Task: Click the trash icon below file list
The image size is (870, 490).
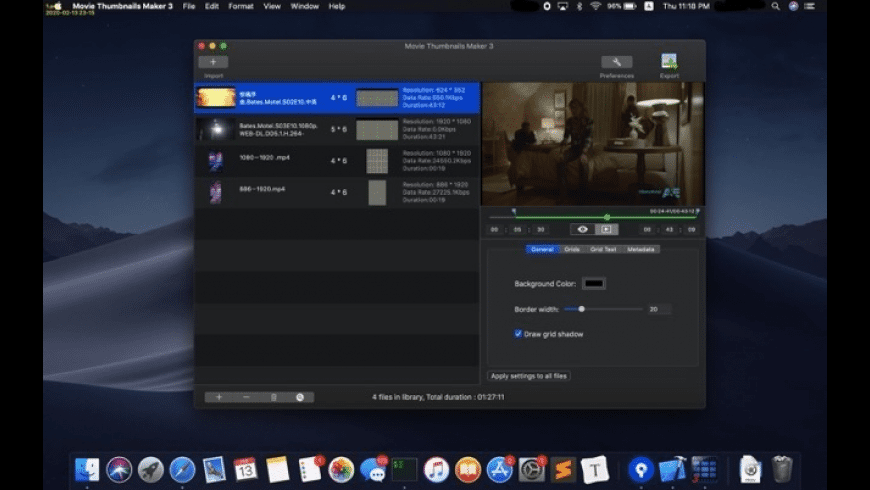Action: coord(273,397)
